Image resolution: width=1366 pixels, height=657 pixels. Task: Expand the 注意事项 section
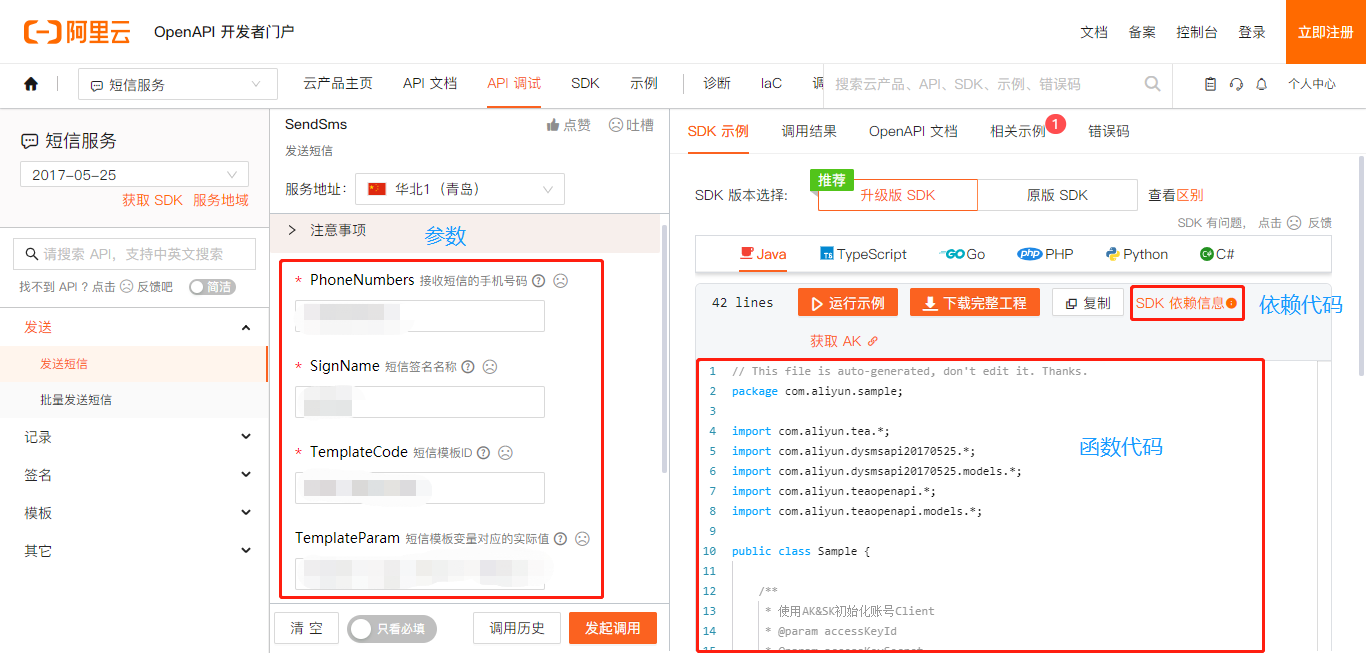pyautogui.click(x=465, y=230)
